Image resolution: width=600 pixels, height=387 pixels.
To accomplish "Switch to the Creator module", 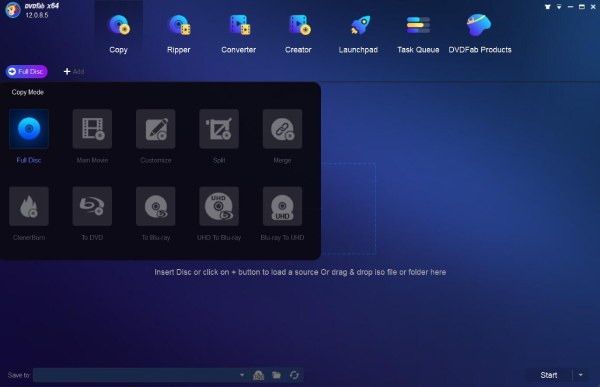I will coord(298,34).
